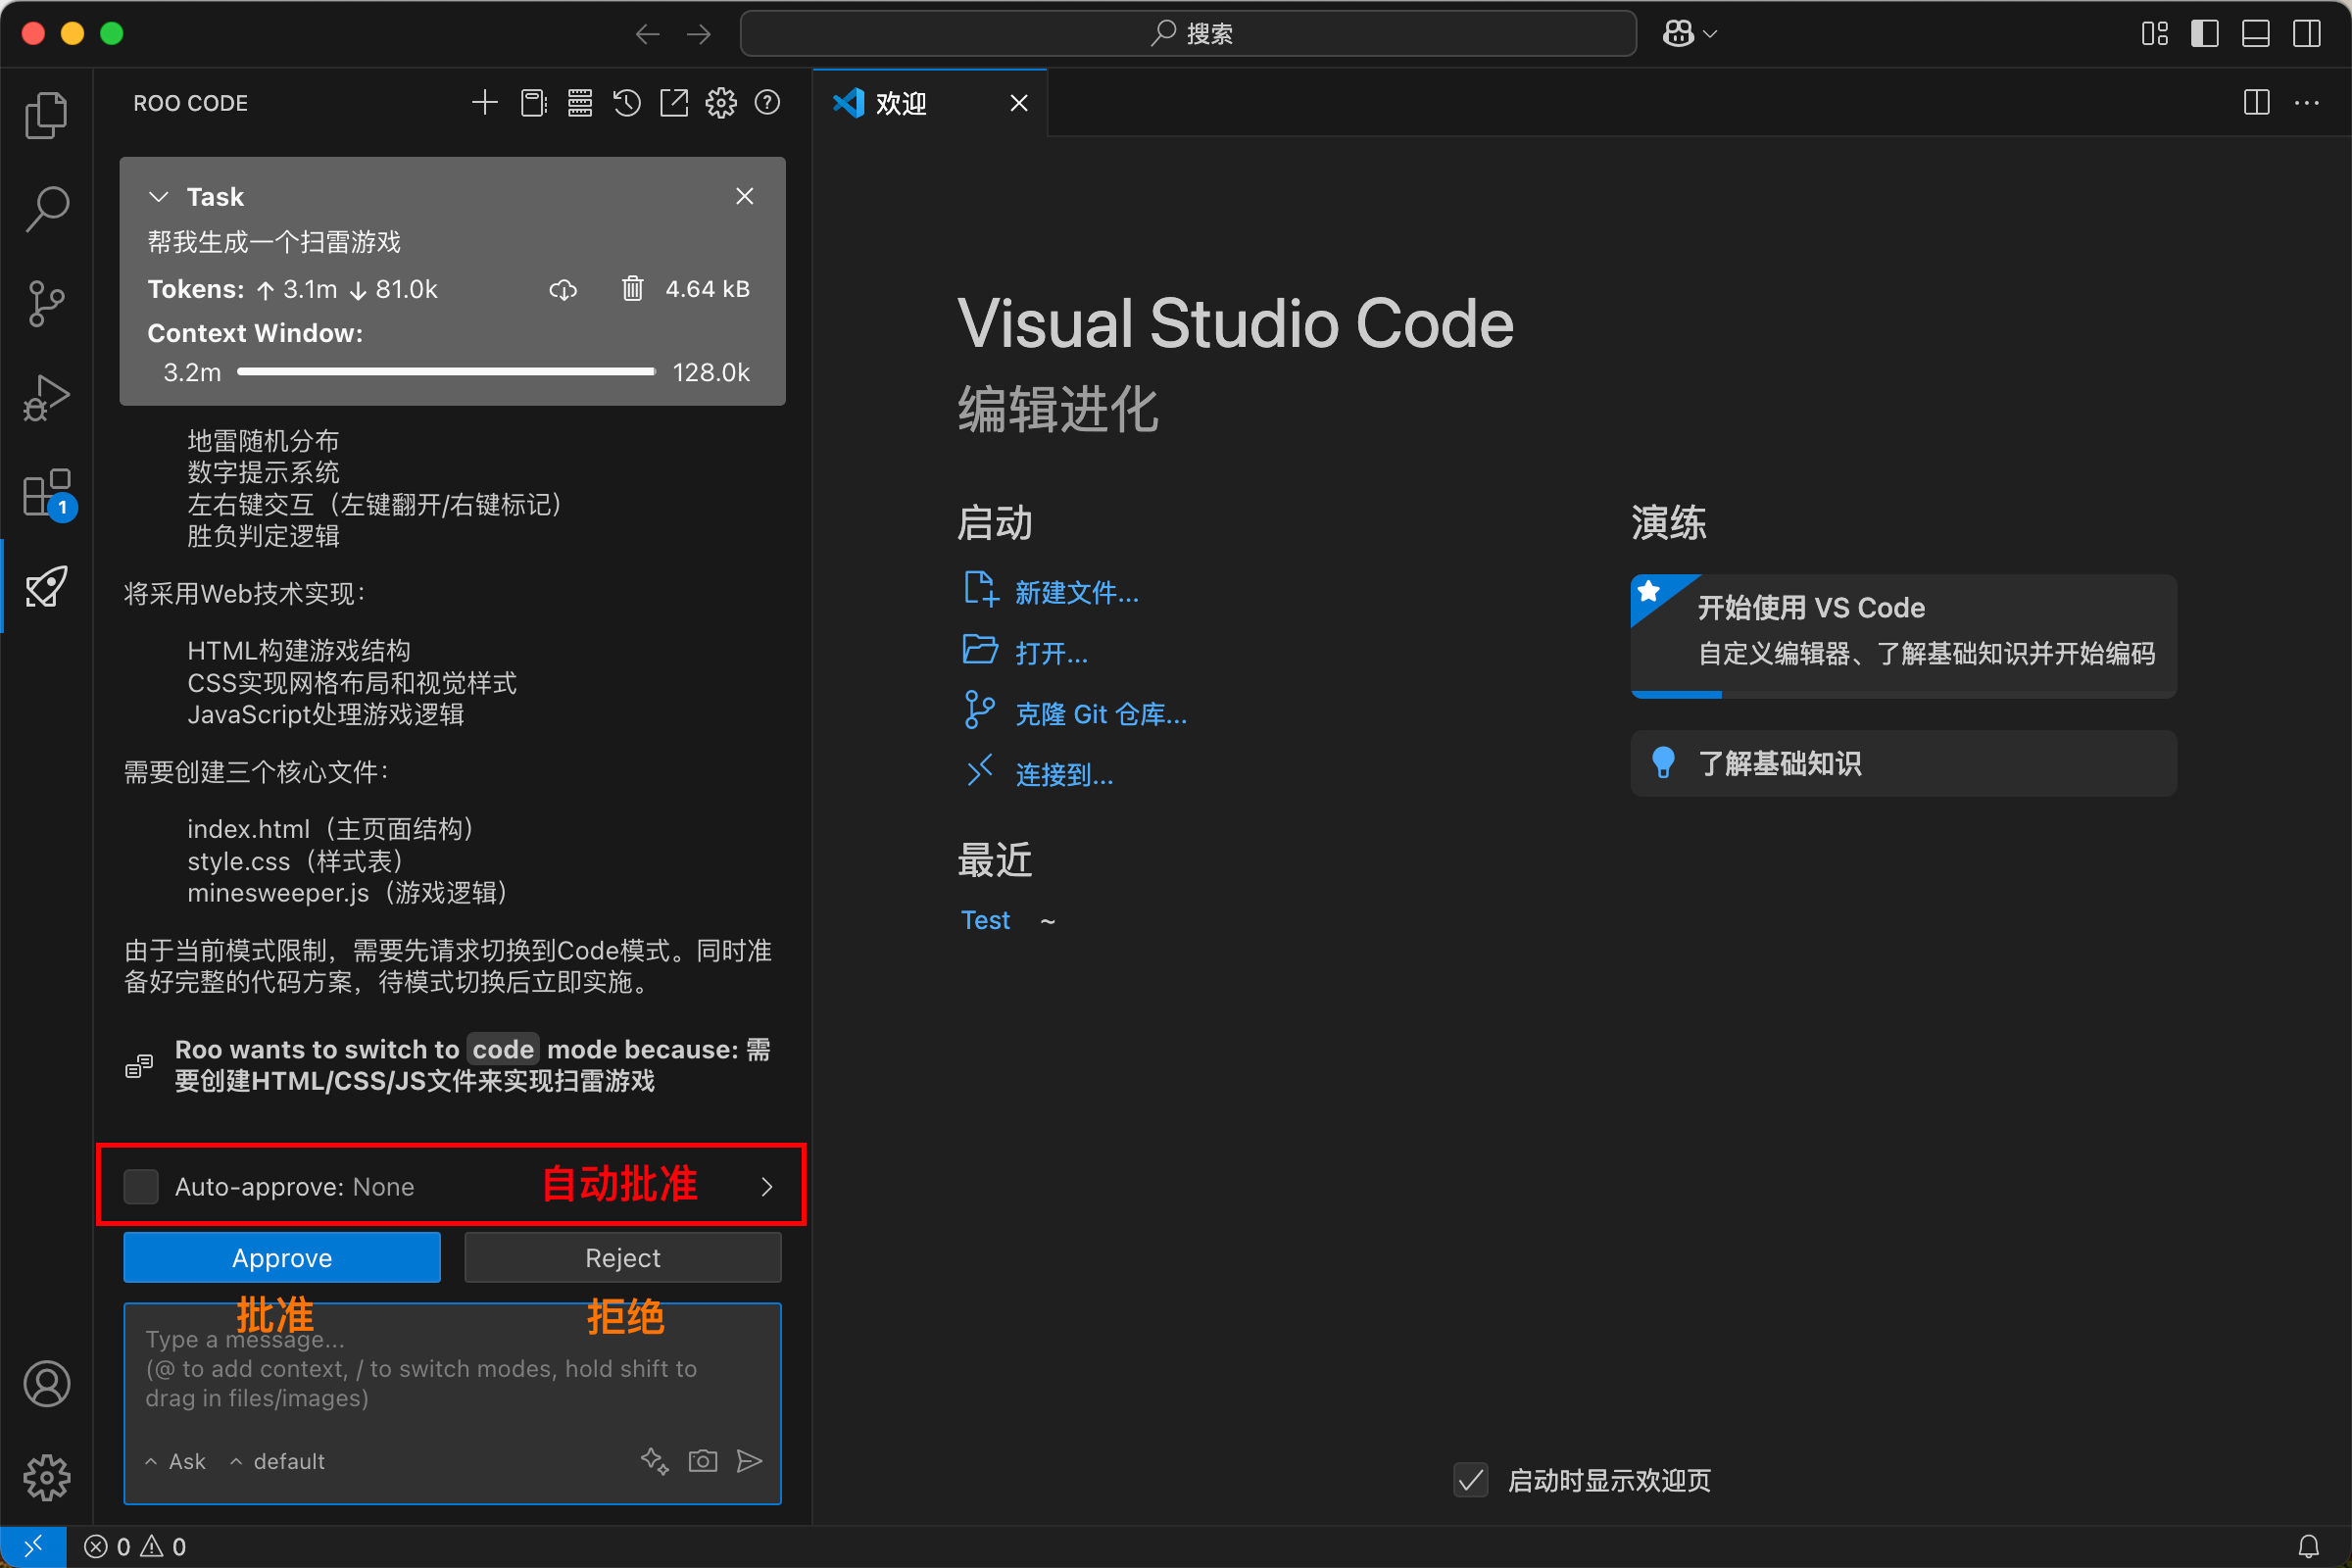Delete task with trash icon
The width and height of the screenshot is (2352, 1568).
[x=632, y=288]
